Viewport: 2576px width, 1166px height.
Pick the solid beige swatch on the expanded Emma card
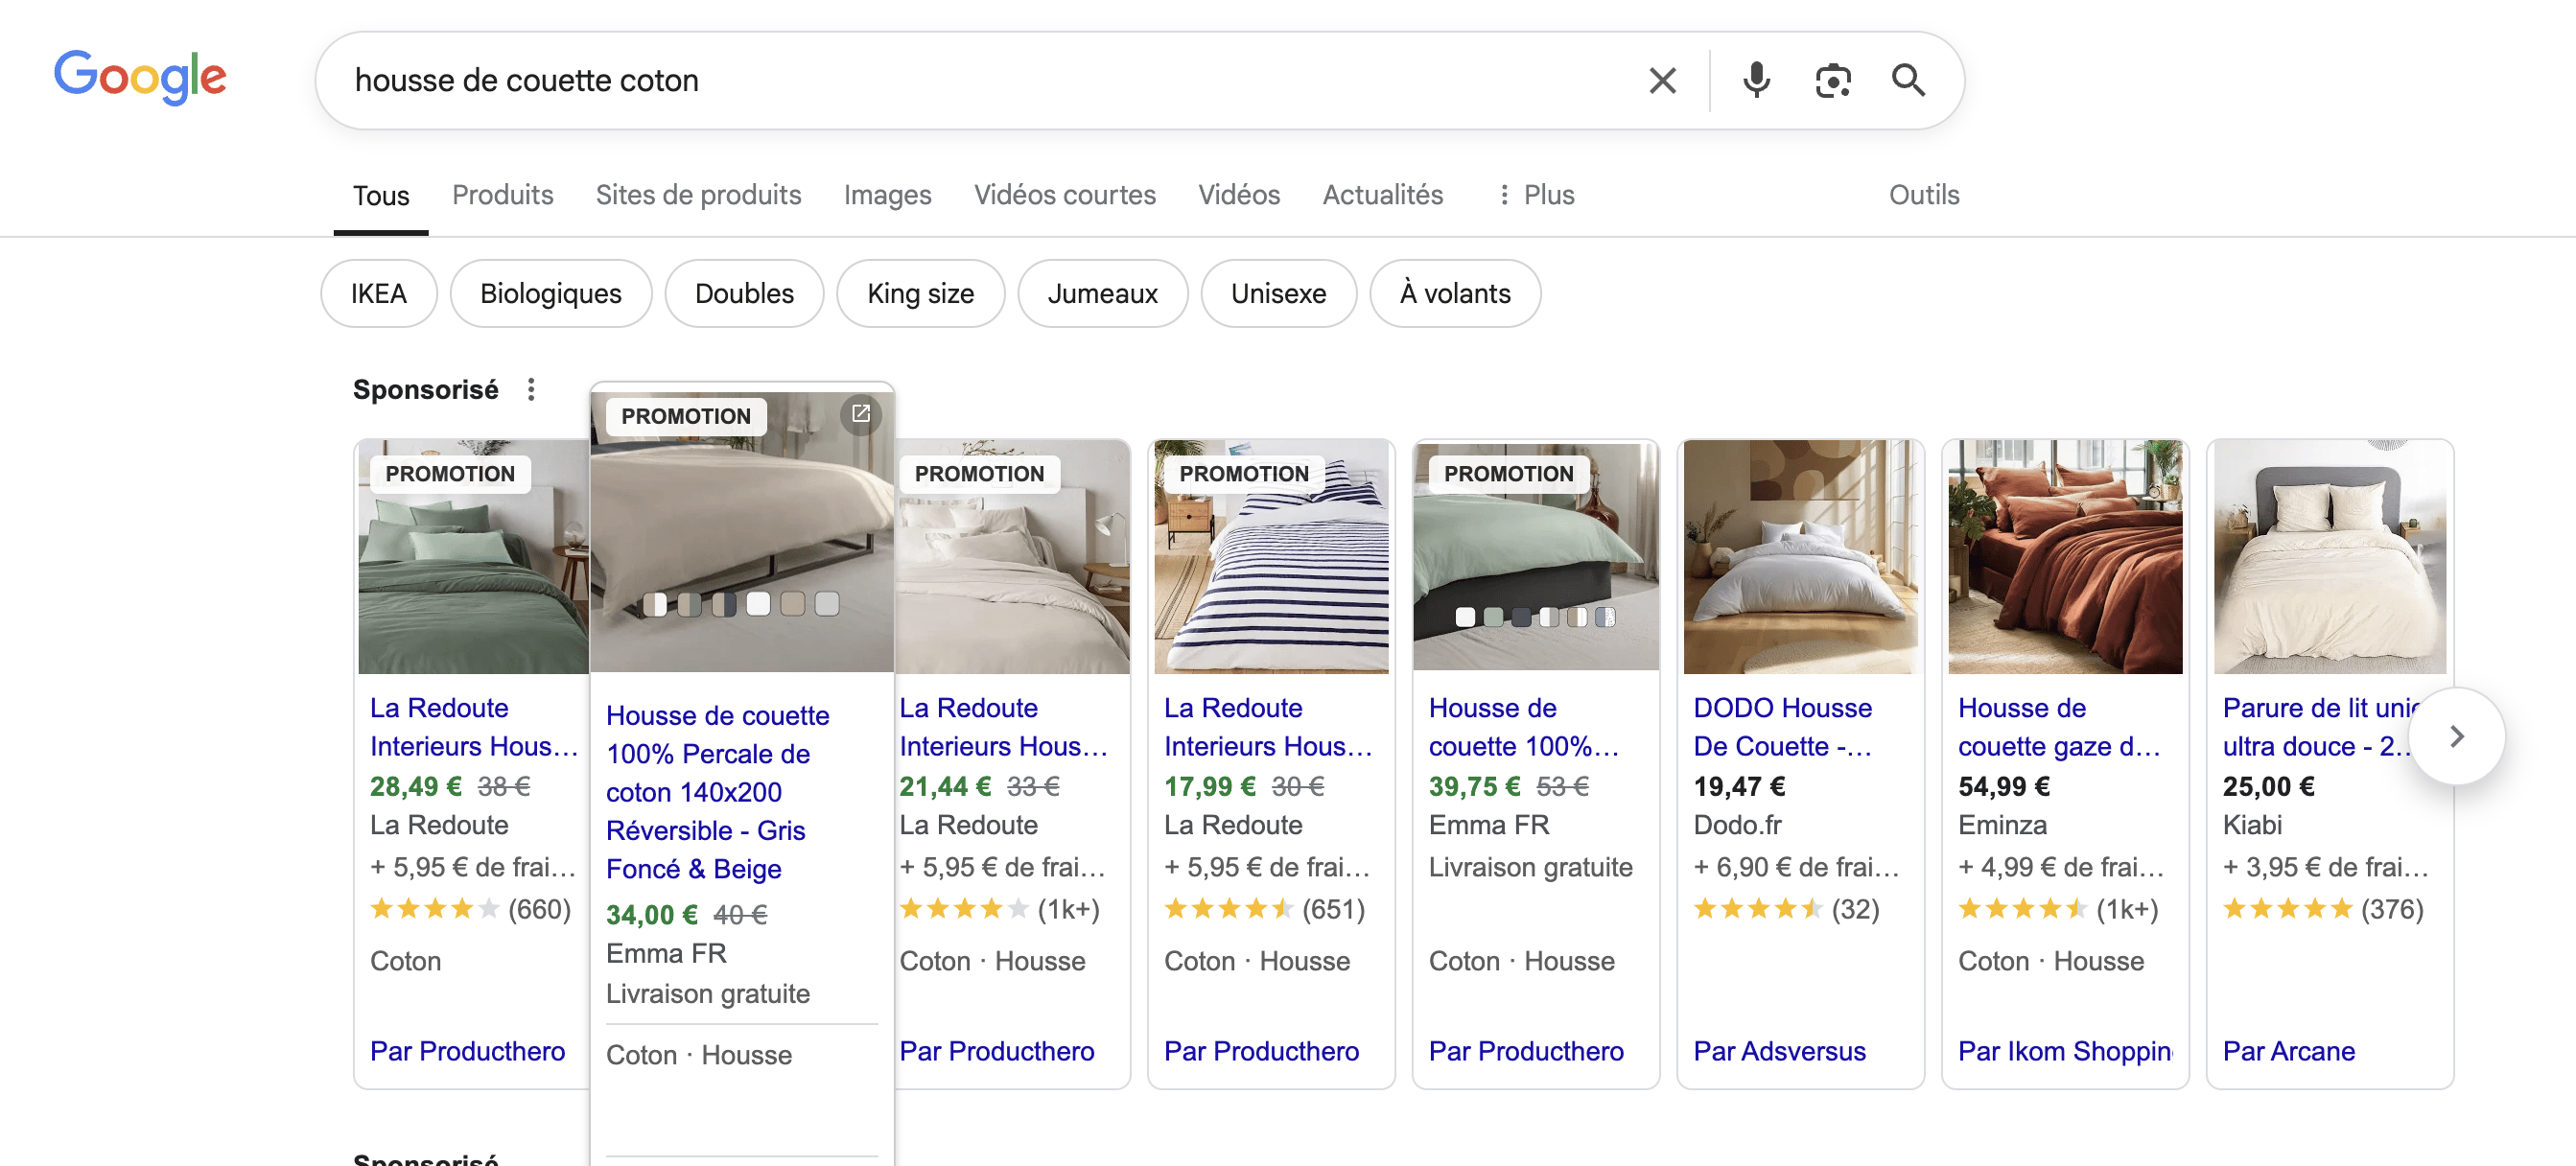792,604
